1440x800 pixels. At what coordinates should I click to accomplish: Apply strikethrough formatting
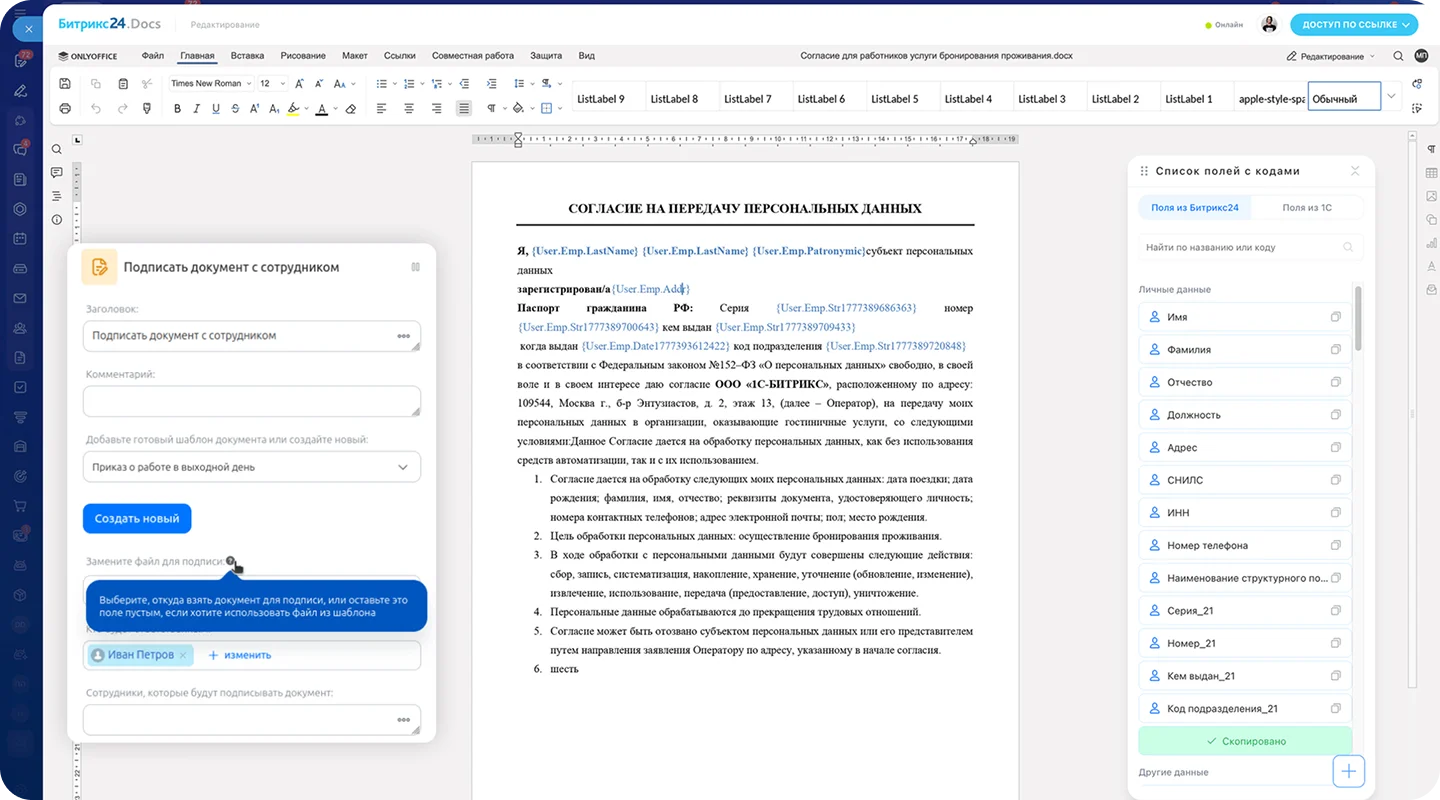point(235,108)
